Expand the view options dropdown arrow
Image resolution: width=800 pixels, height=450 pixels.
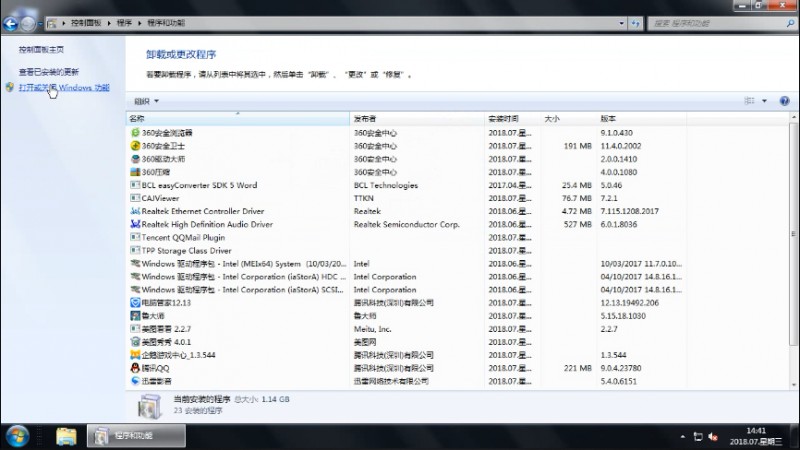pyautogui.click(x=764, y=101)
